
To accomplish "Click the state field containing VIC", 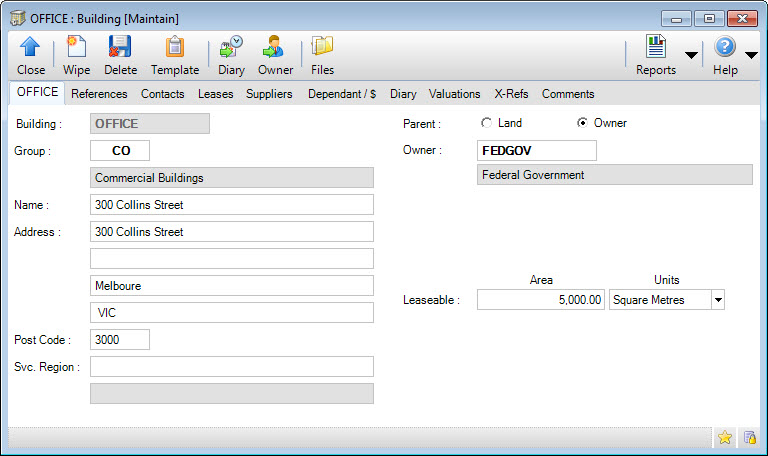I will point(232,312).
